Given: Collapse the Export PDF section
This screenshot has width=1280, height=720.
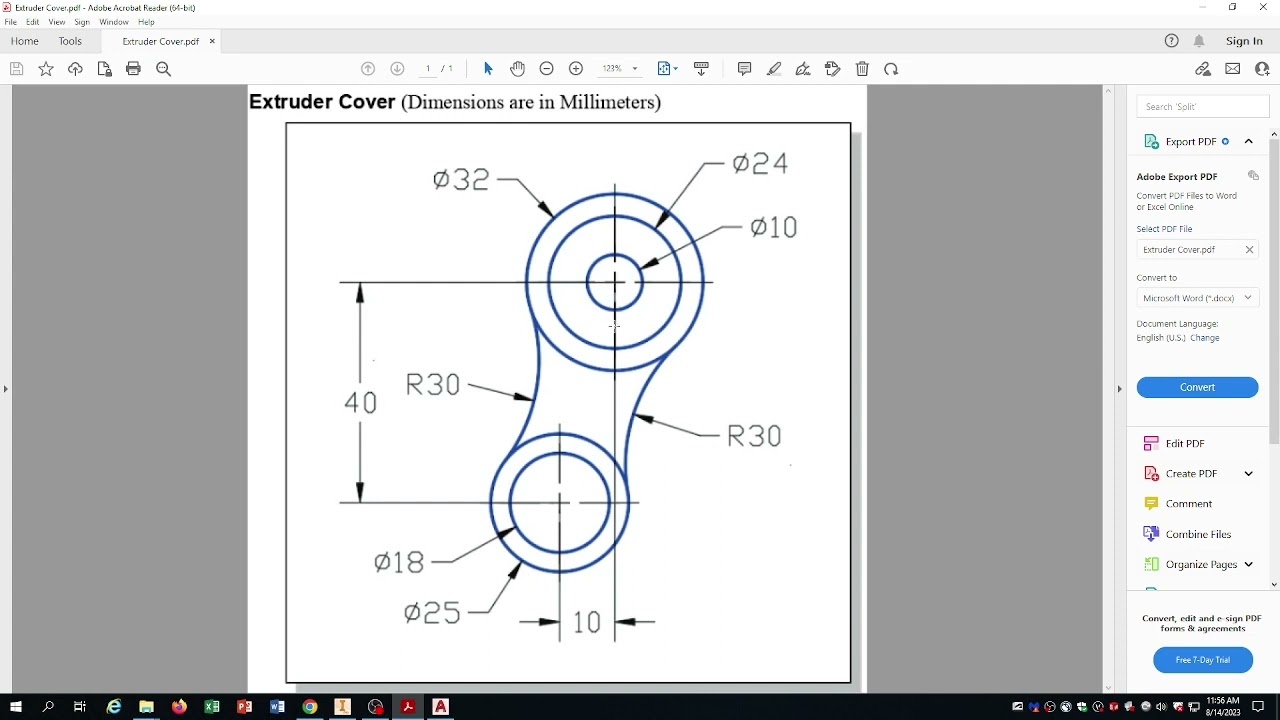Looking at the screenshot, I should (x=1249, y=141).
